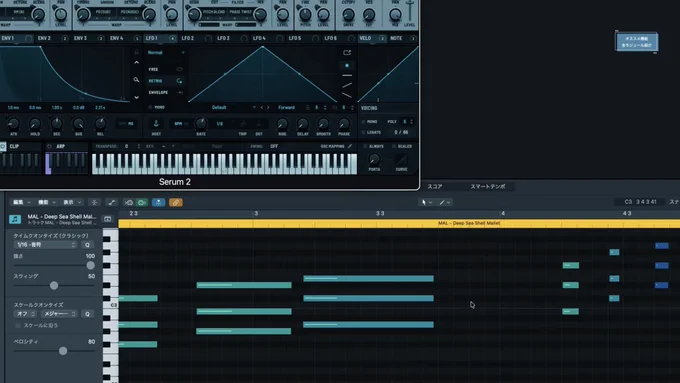The width and height of the screenshot is (680, 383).
Task: Click the MIDI region music note icon
Action: [x=15, y=219]
